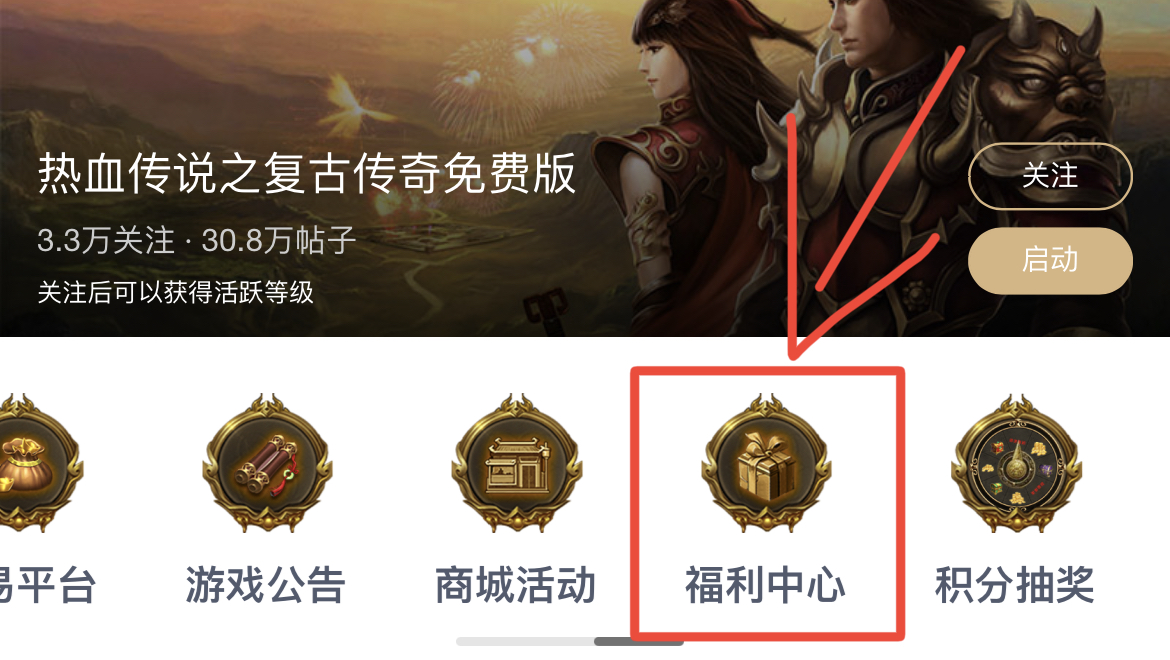
Task: Open the game title 热血传说之复古传奇免费版
Action: click(x=307, y=173)
